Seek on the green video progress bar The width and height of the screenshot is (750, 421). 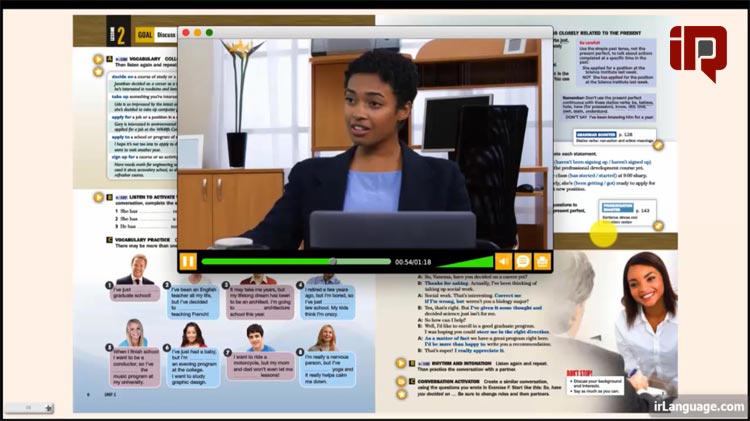[x=296, y=262]
